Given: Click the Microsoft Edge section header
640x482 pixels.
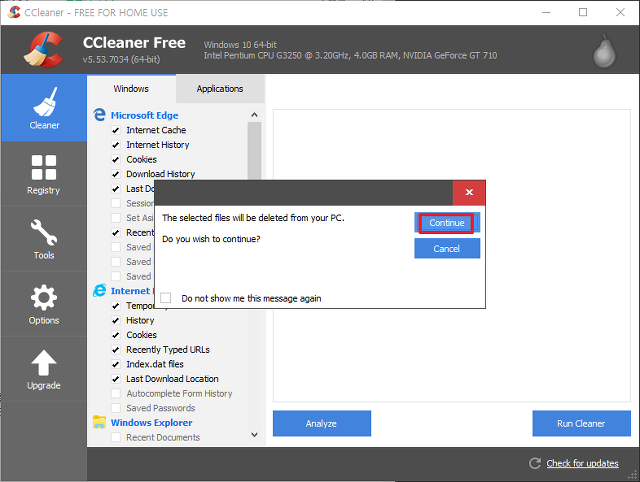Looking at the screenshot, I should [x=144, y=116].
